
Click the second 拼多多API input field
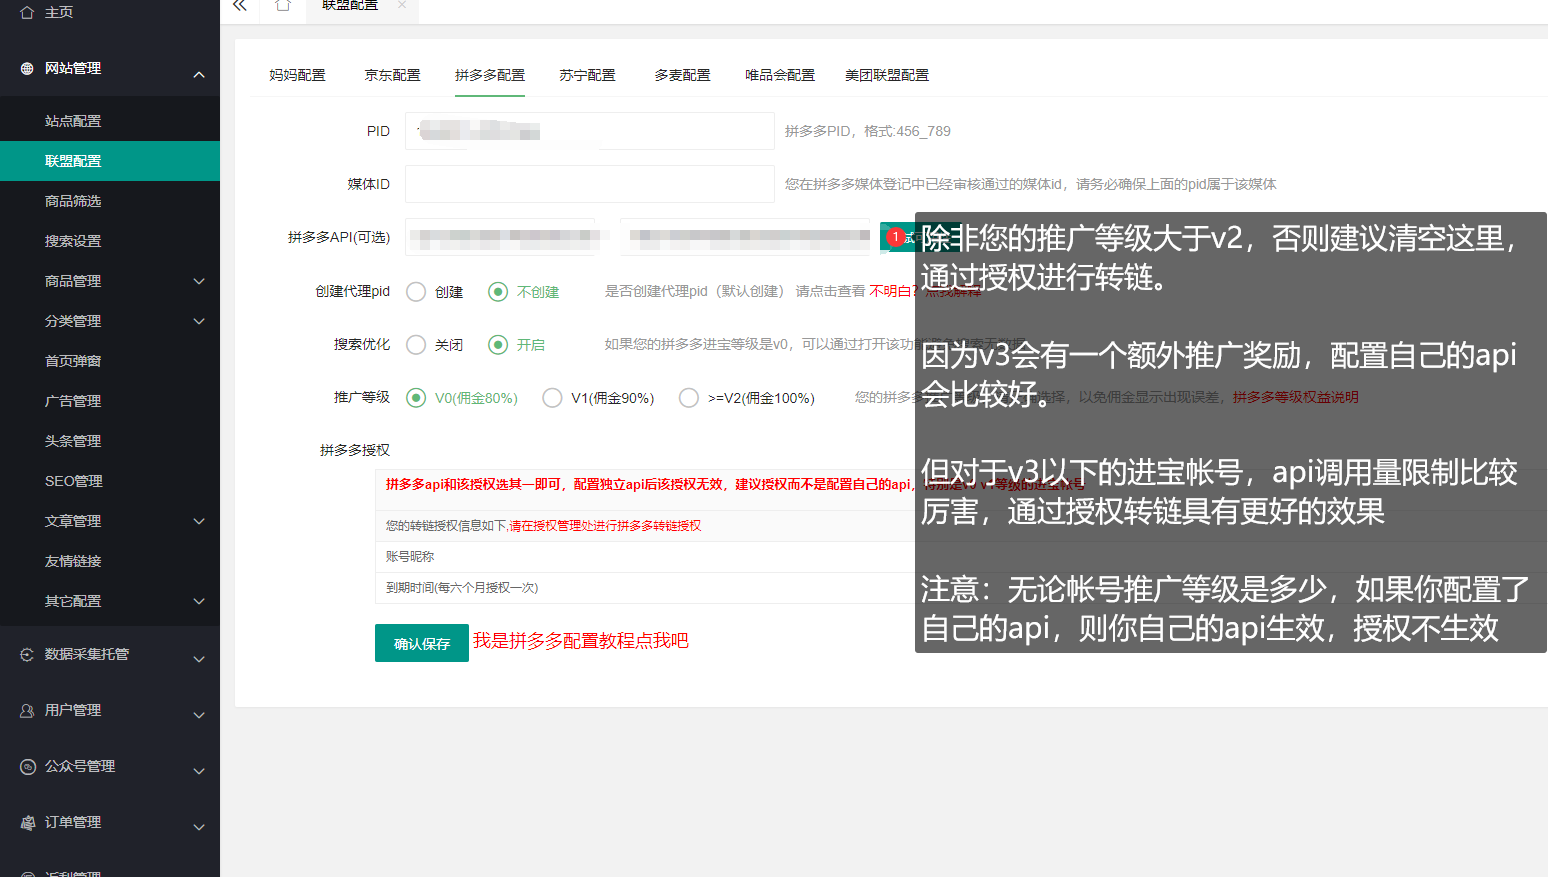(x=745, y=237)
